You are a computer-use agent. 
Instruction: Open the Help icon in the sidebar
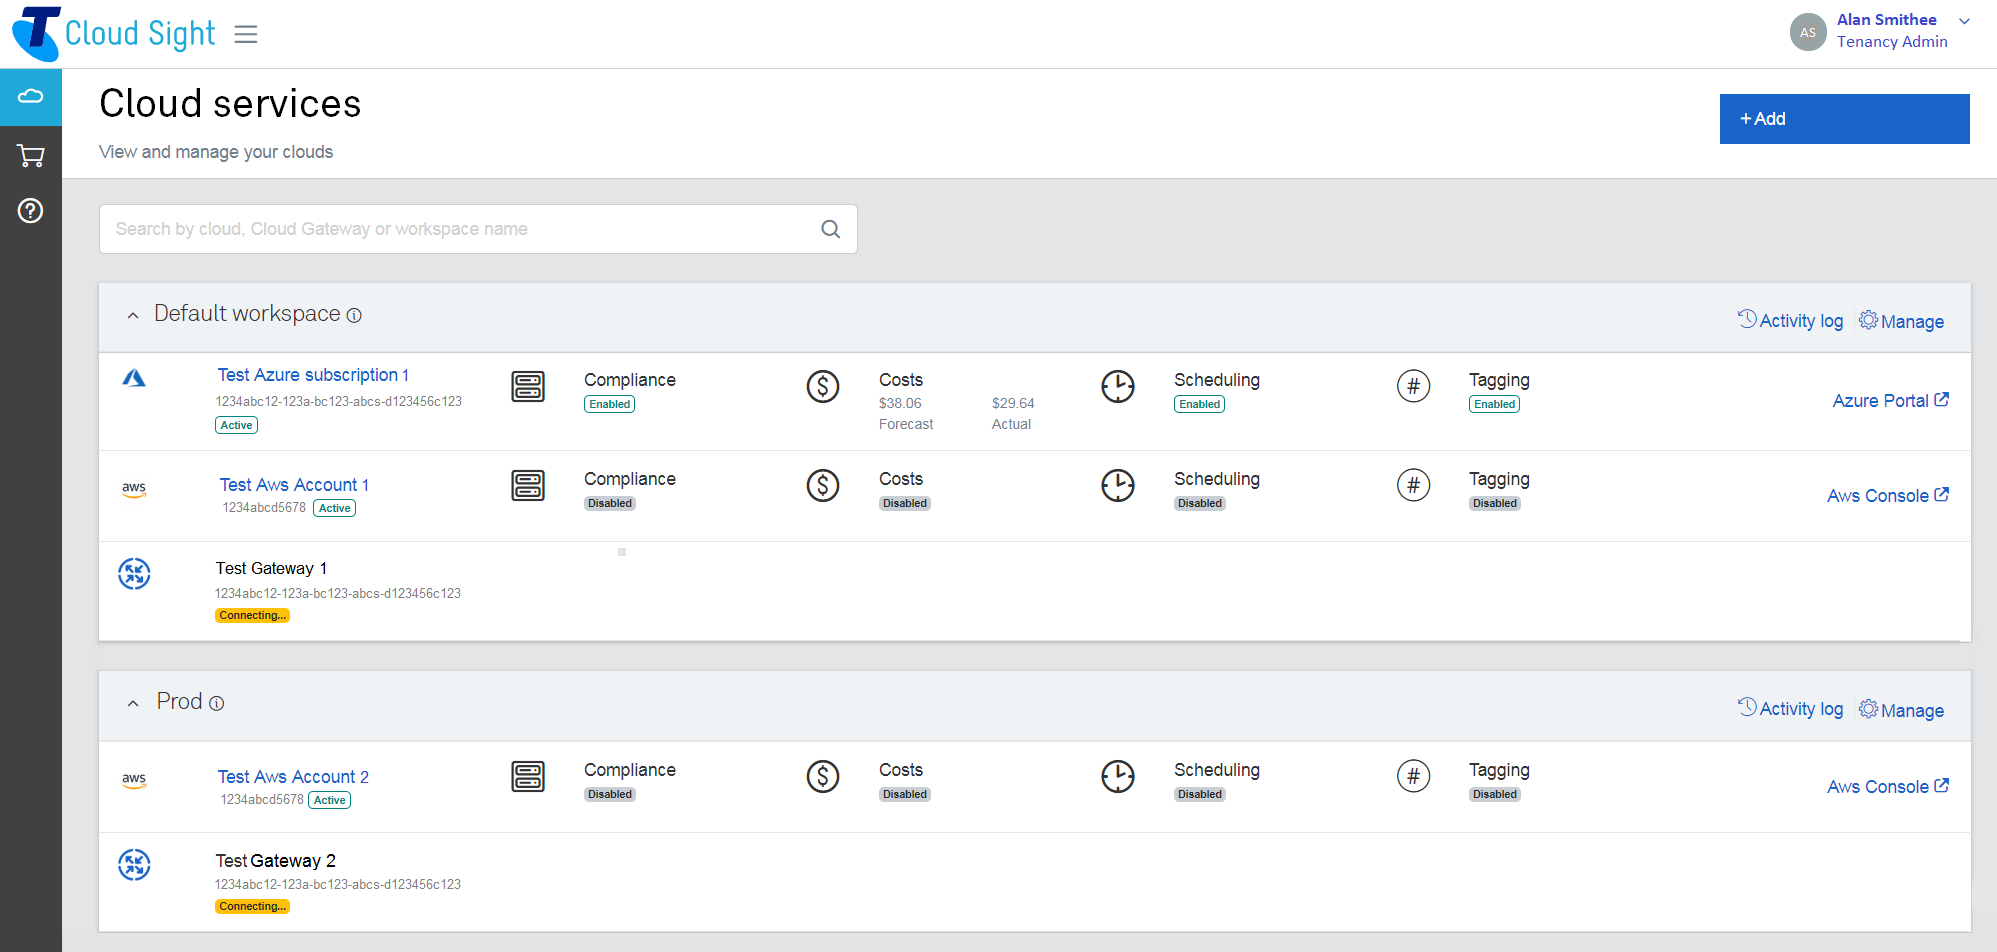pyautogui.click(x=30, y=211)
